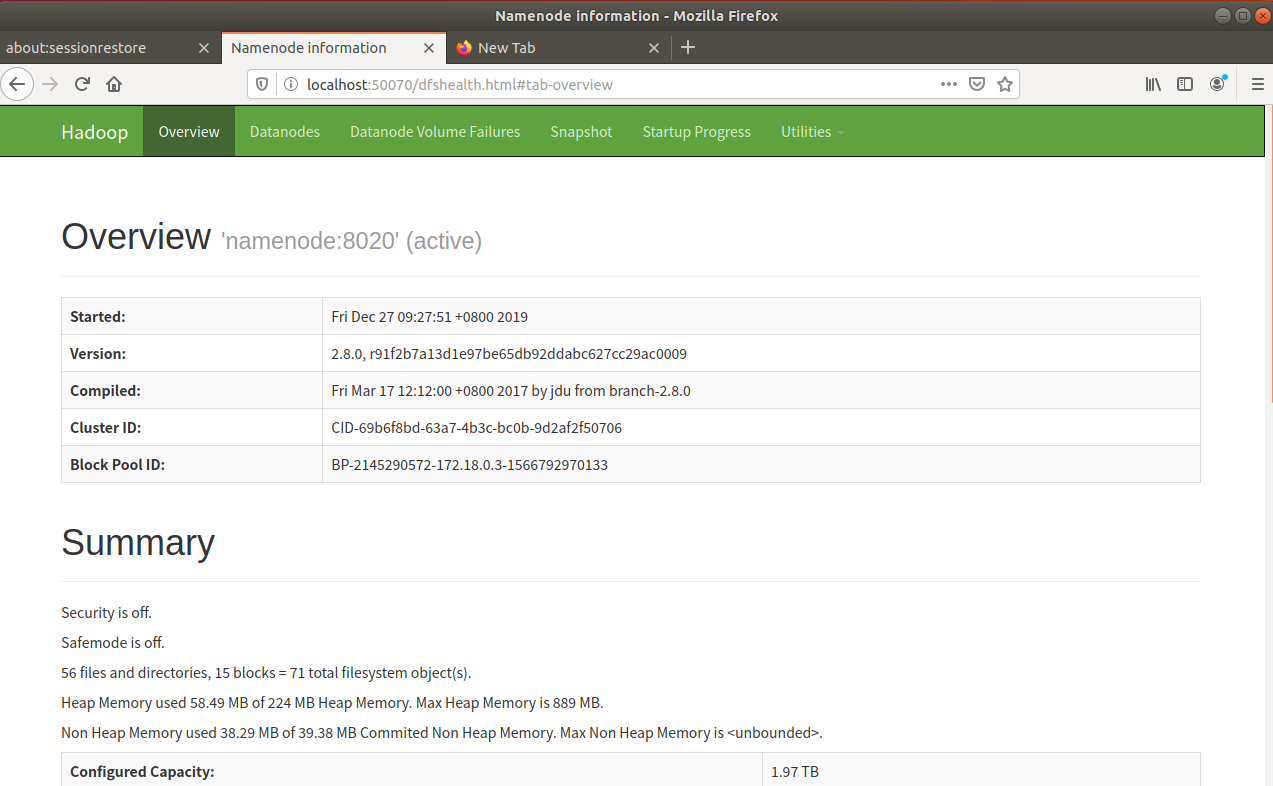1273x786 pixels.
Task: Show site information icon in address bar
Action: point(291,84)
